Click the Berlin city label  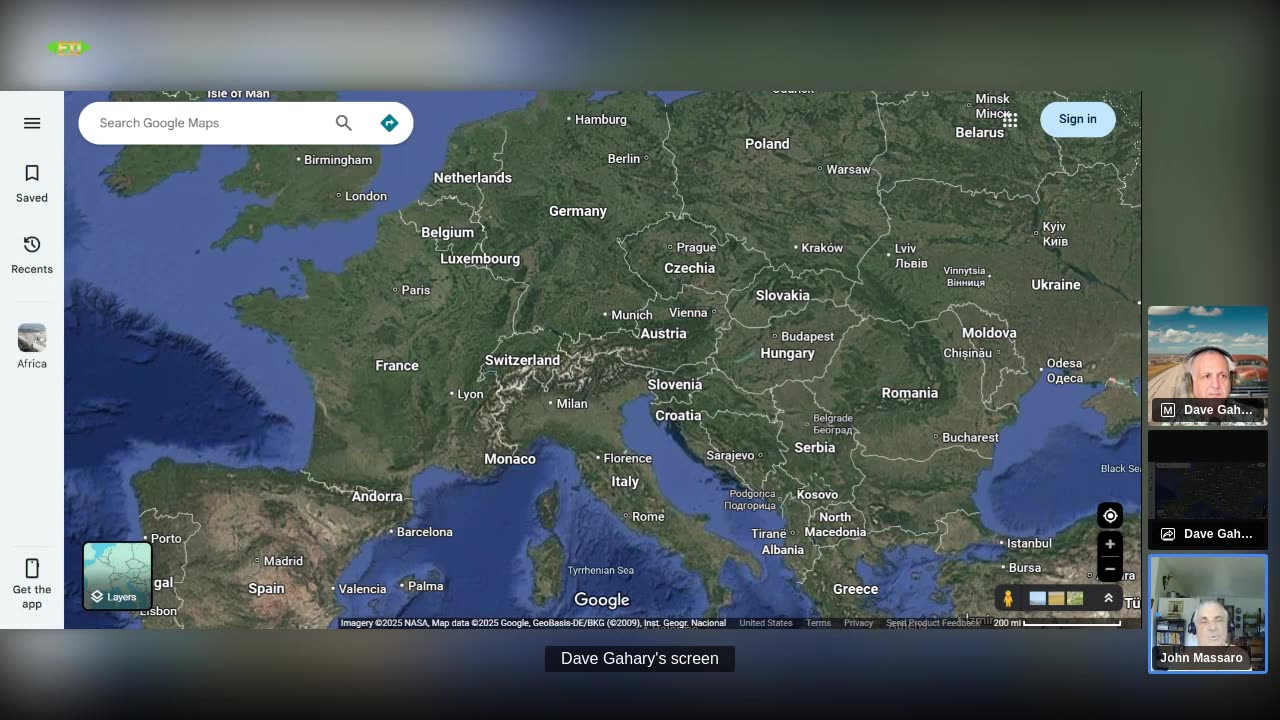pyautogui.click(x=624, y=158)
